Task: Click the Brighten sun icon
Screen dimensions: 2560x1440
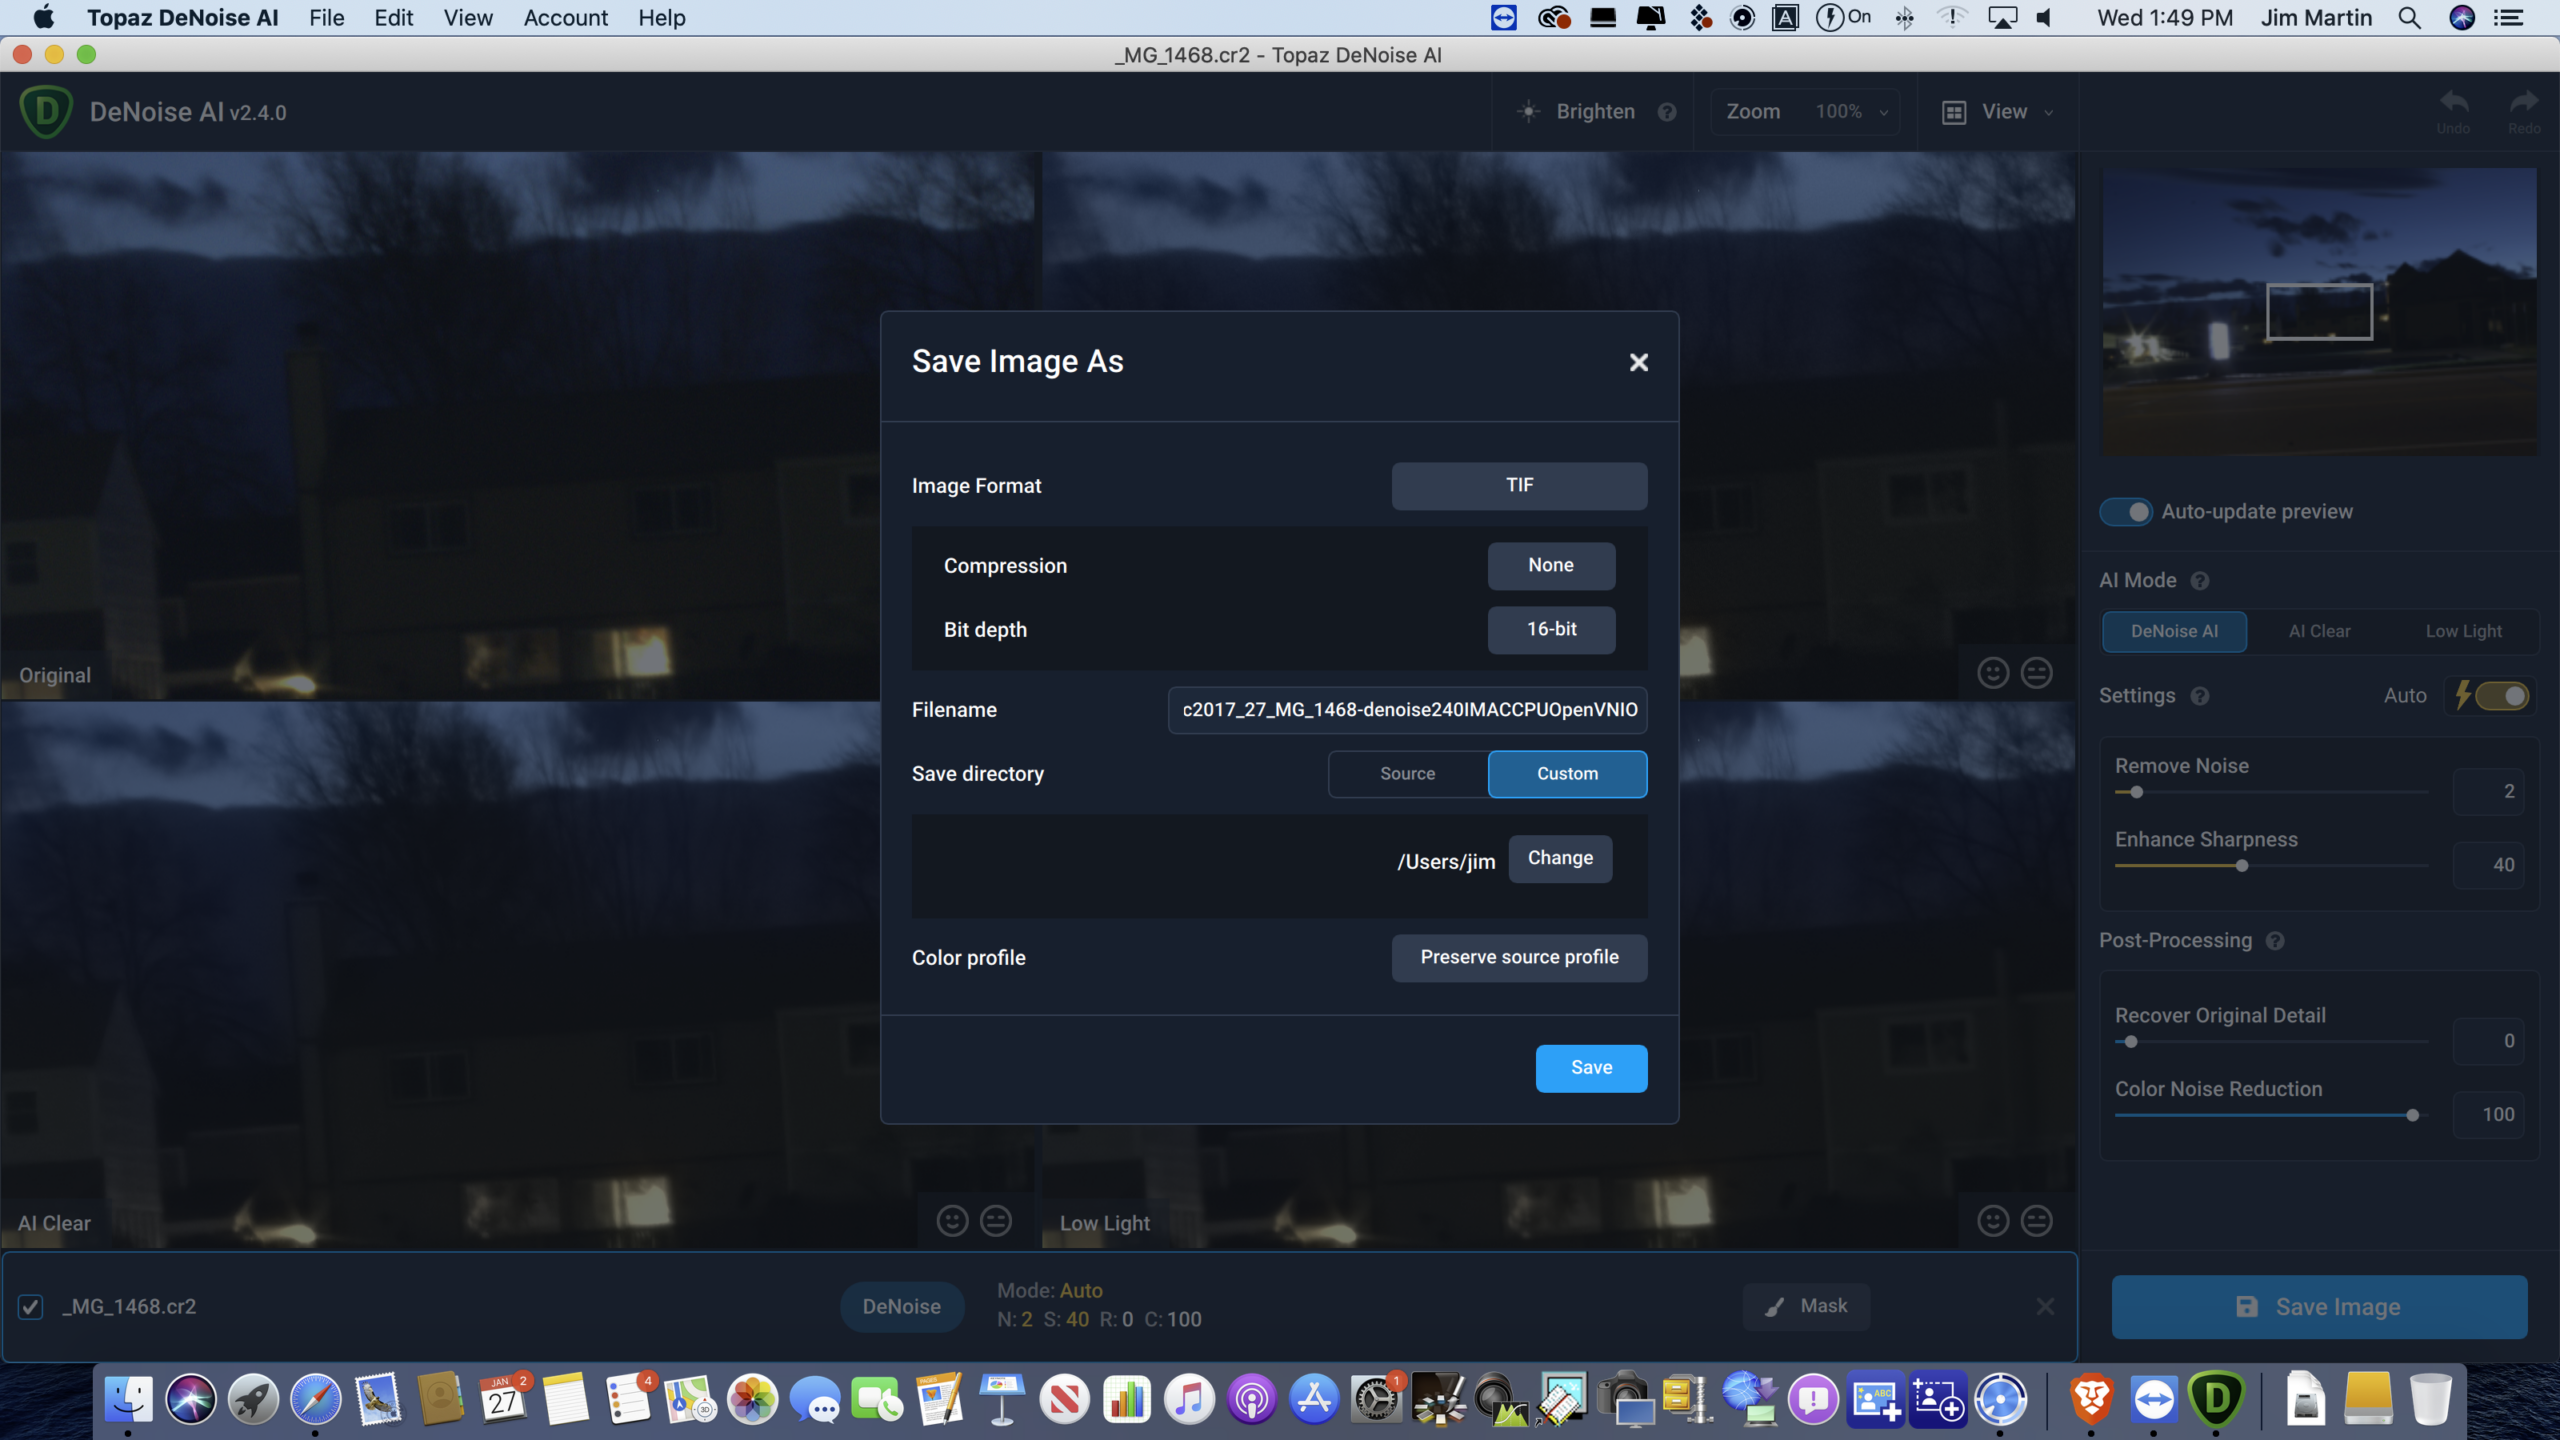Action: [x=1529, y=112]
